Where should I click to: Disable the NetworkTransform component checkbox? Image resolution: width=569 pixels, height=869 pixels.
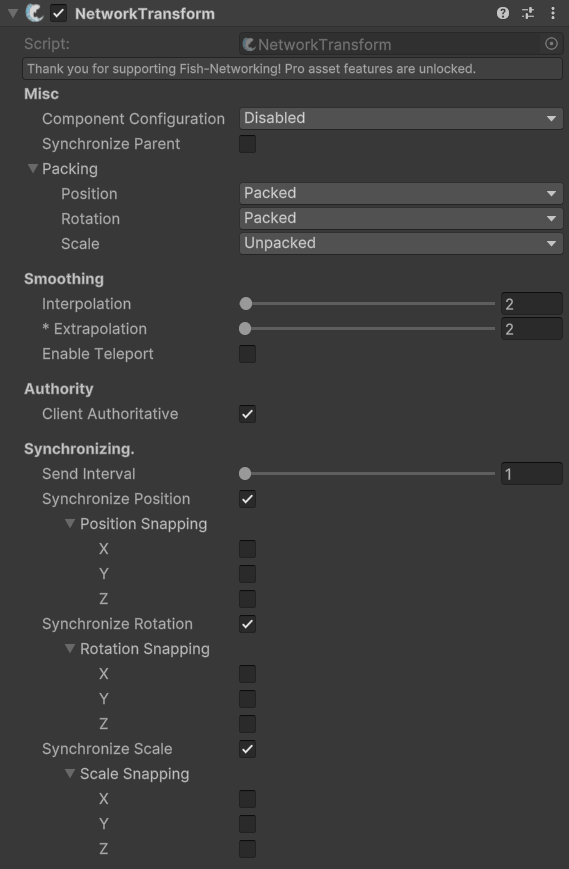click(59, 13)
